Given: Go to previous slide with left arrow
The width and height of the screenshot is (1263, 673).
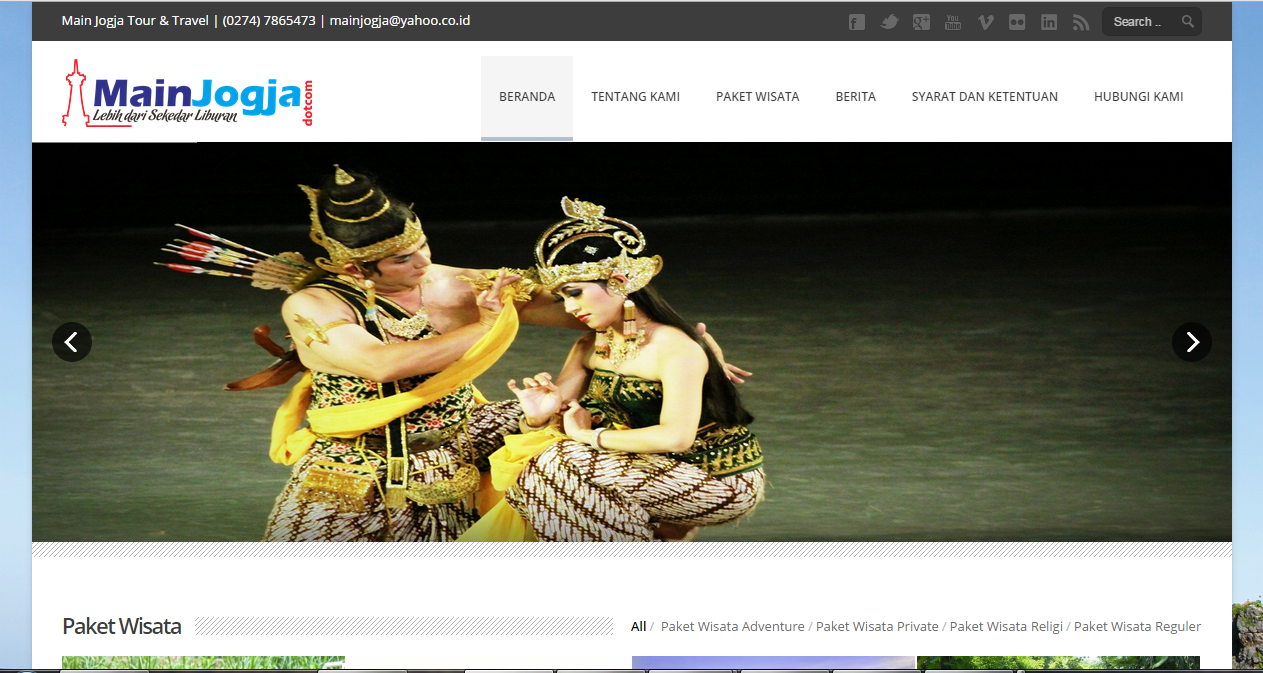Looking at the screenshot, I should click(x=72, y=342).
